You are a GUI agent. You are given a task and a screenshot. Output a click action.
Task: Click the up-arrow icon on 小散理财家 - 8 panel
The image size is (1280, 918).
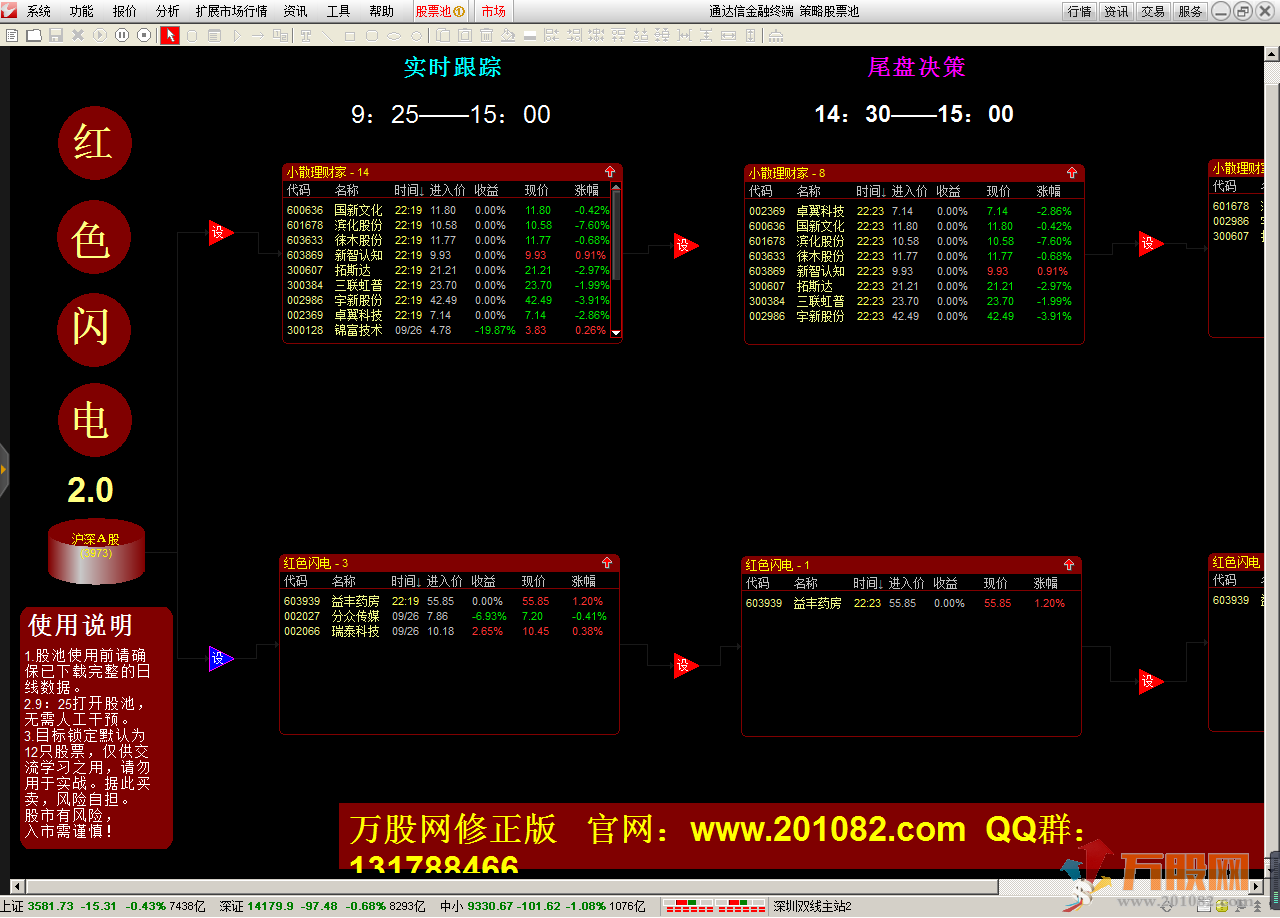coord(1072,173)
